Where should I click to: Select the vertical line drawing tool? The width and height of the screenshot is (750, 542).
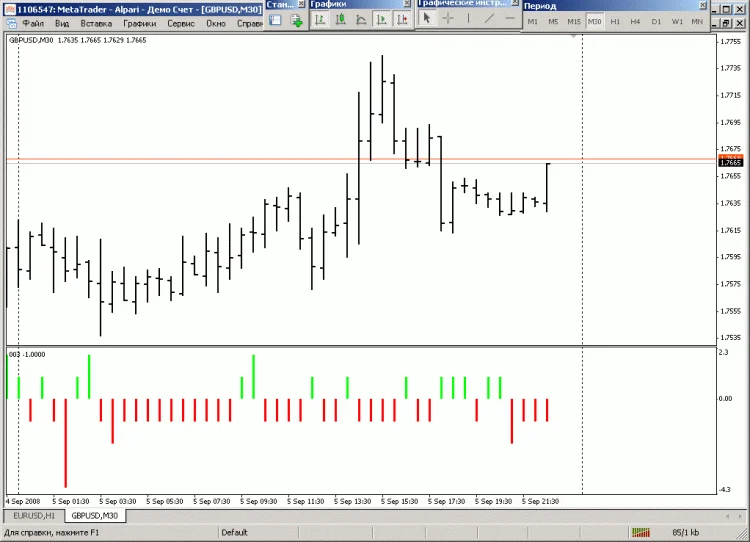pyautogui.click(x=468, y=19)
